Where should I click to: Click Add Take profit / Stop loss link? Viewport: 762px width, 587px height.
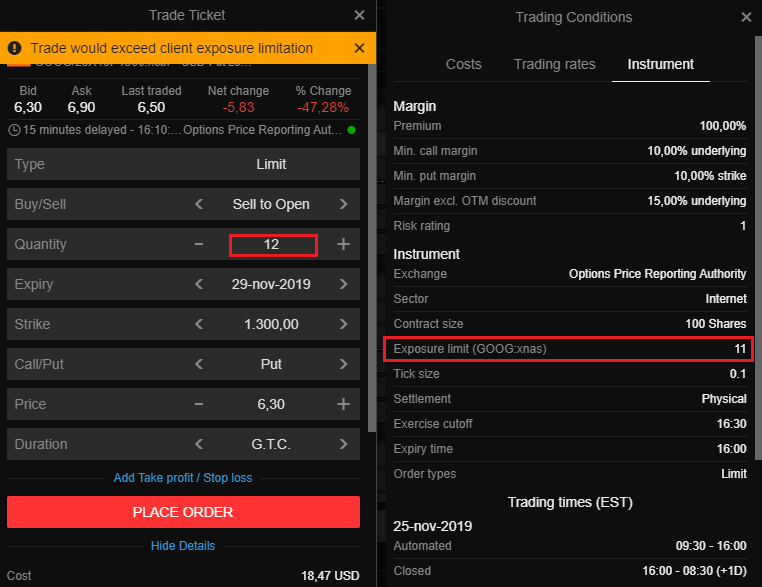pyautogui.click(x=183, y=478)
